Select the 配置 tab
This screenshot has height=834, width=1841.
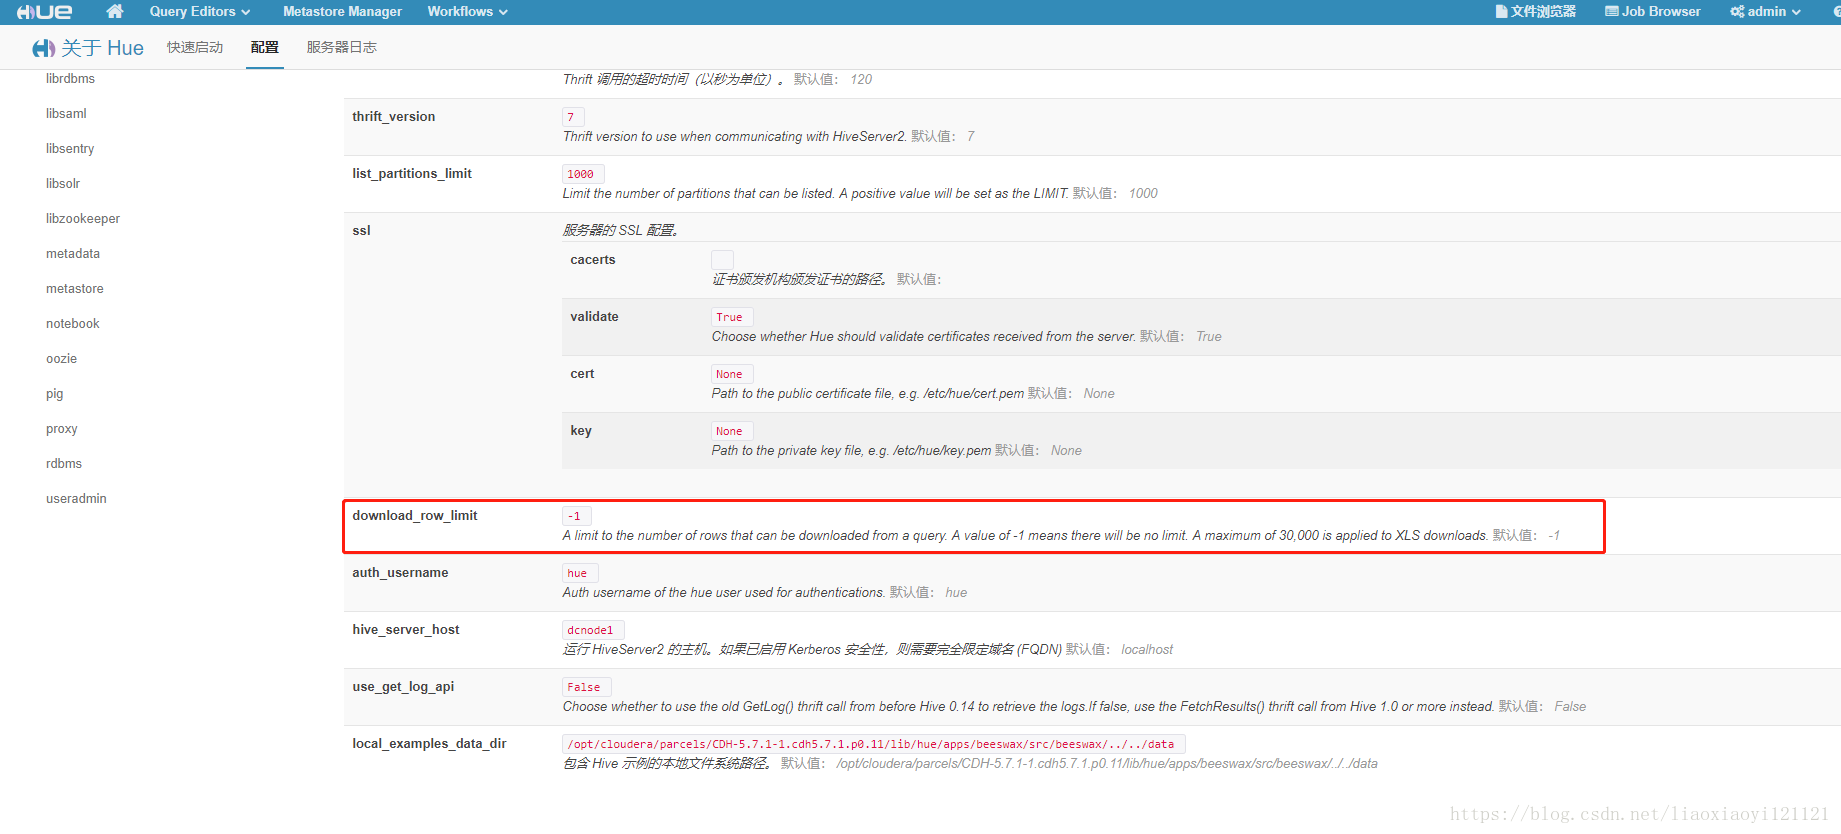(x=265, y=47)
